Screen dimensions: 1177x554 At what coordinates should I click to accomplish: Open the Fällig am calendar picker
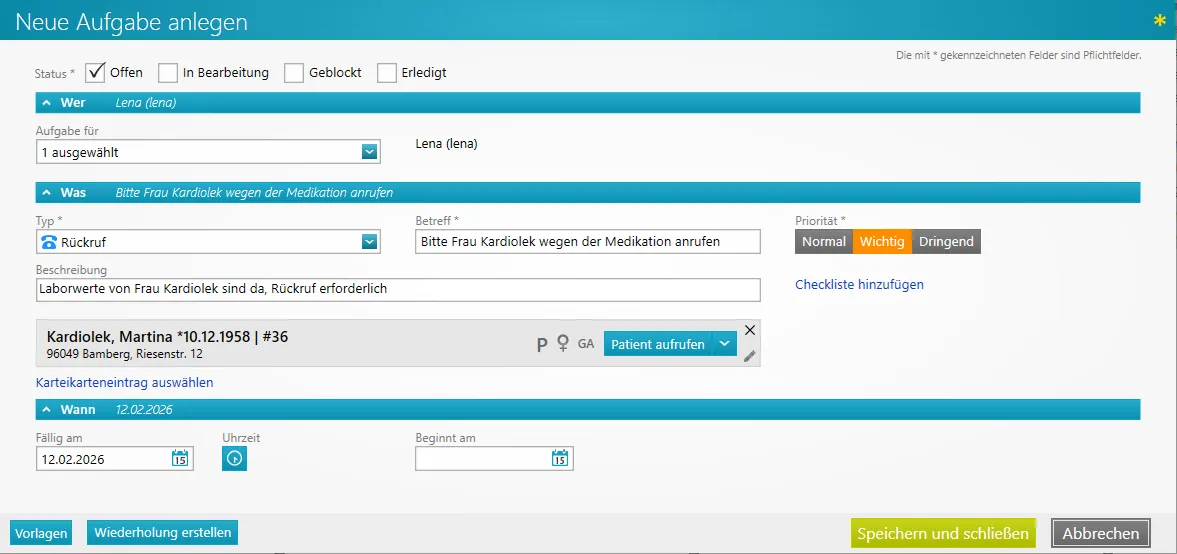(x=180, y=459)
